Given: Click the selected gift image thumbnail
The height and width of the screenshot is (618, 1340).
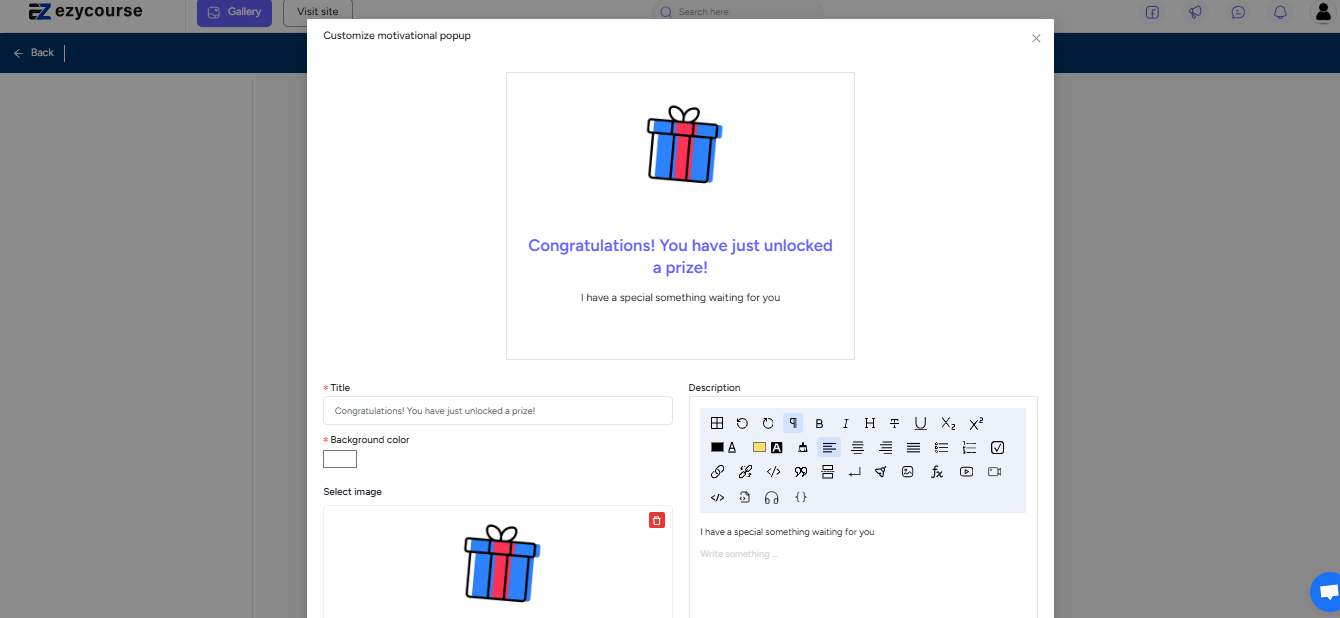Looking at the screenshot, I should tap(502, 563).
